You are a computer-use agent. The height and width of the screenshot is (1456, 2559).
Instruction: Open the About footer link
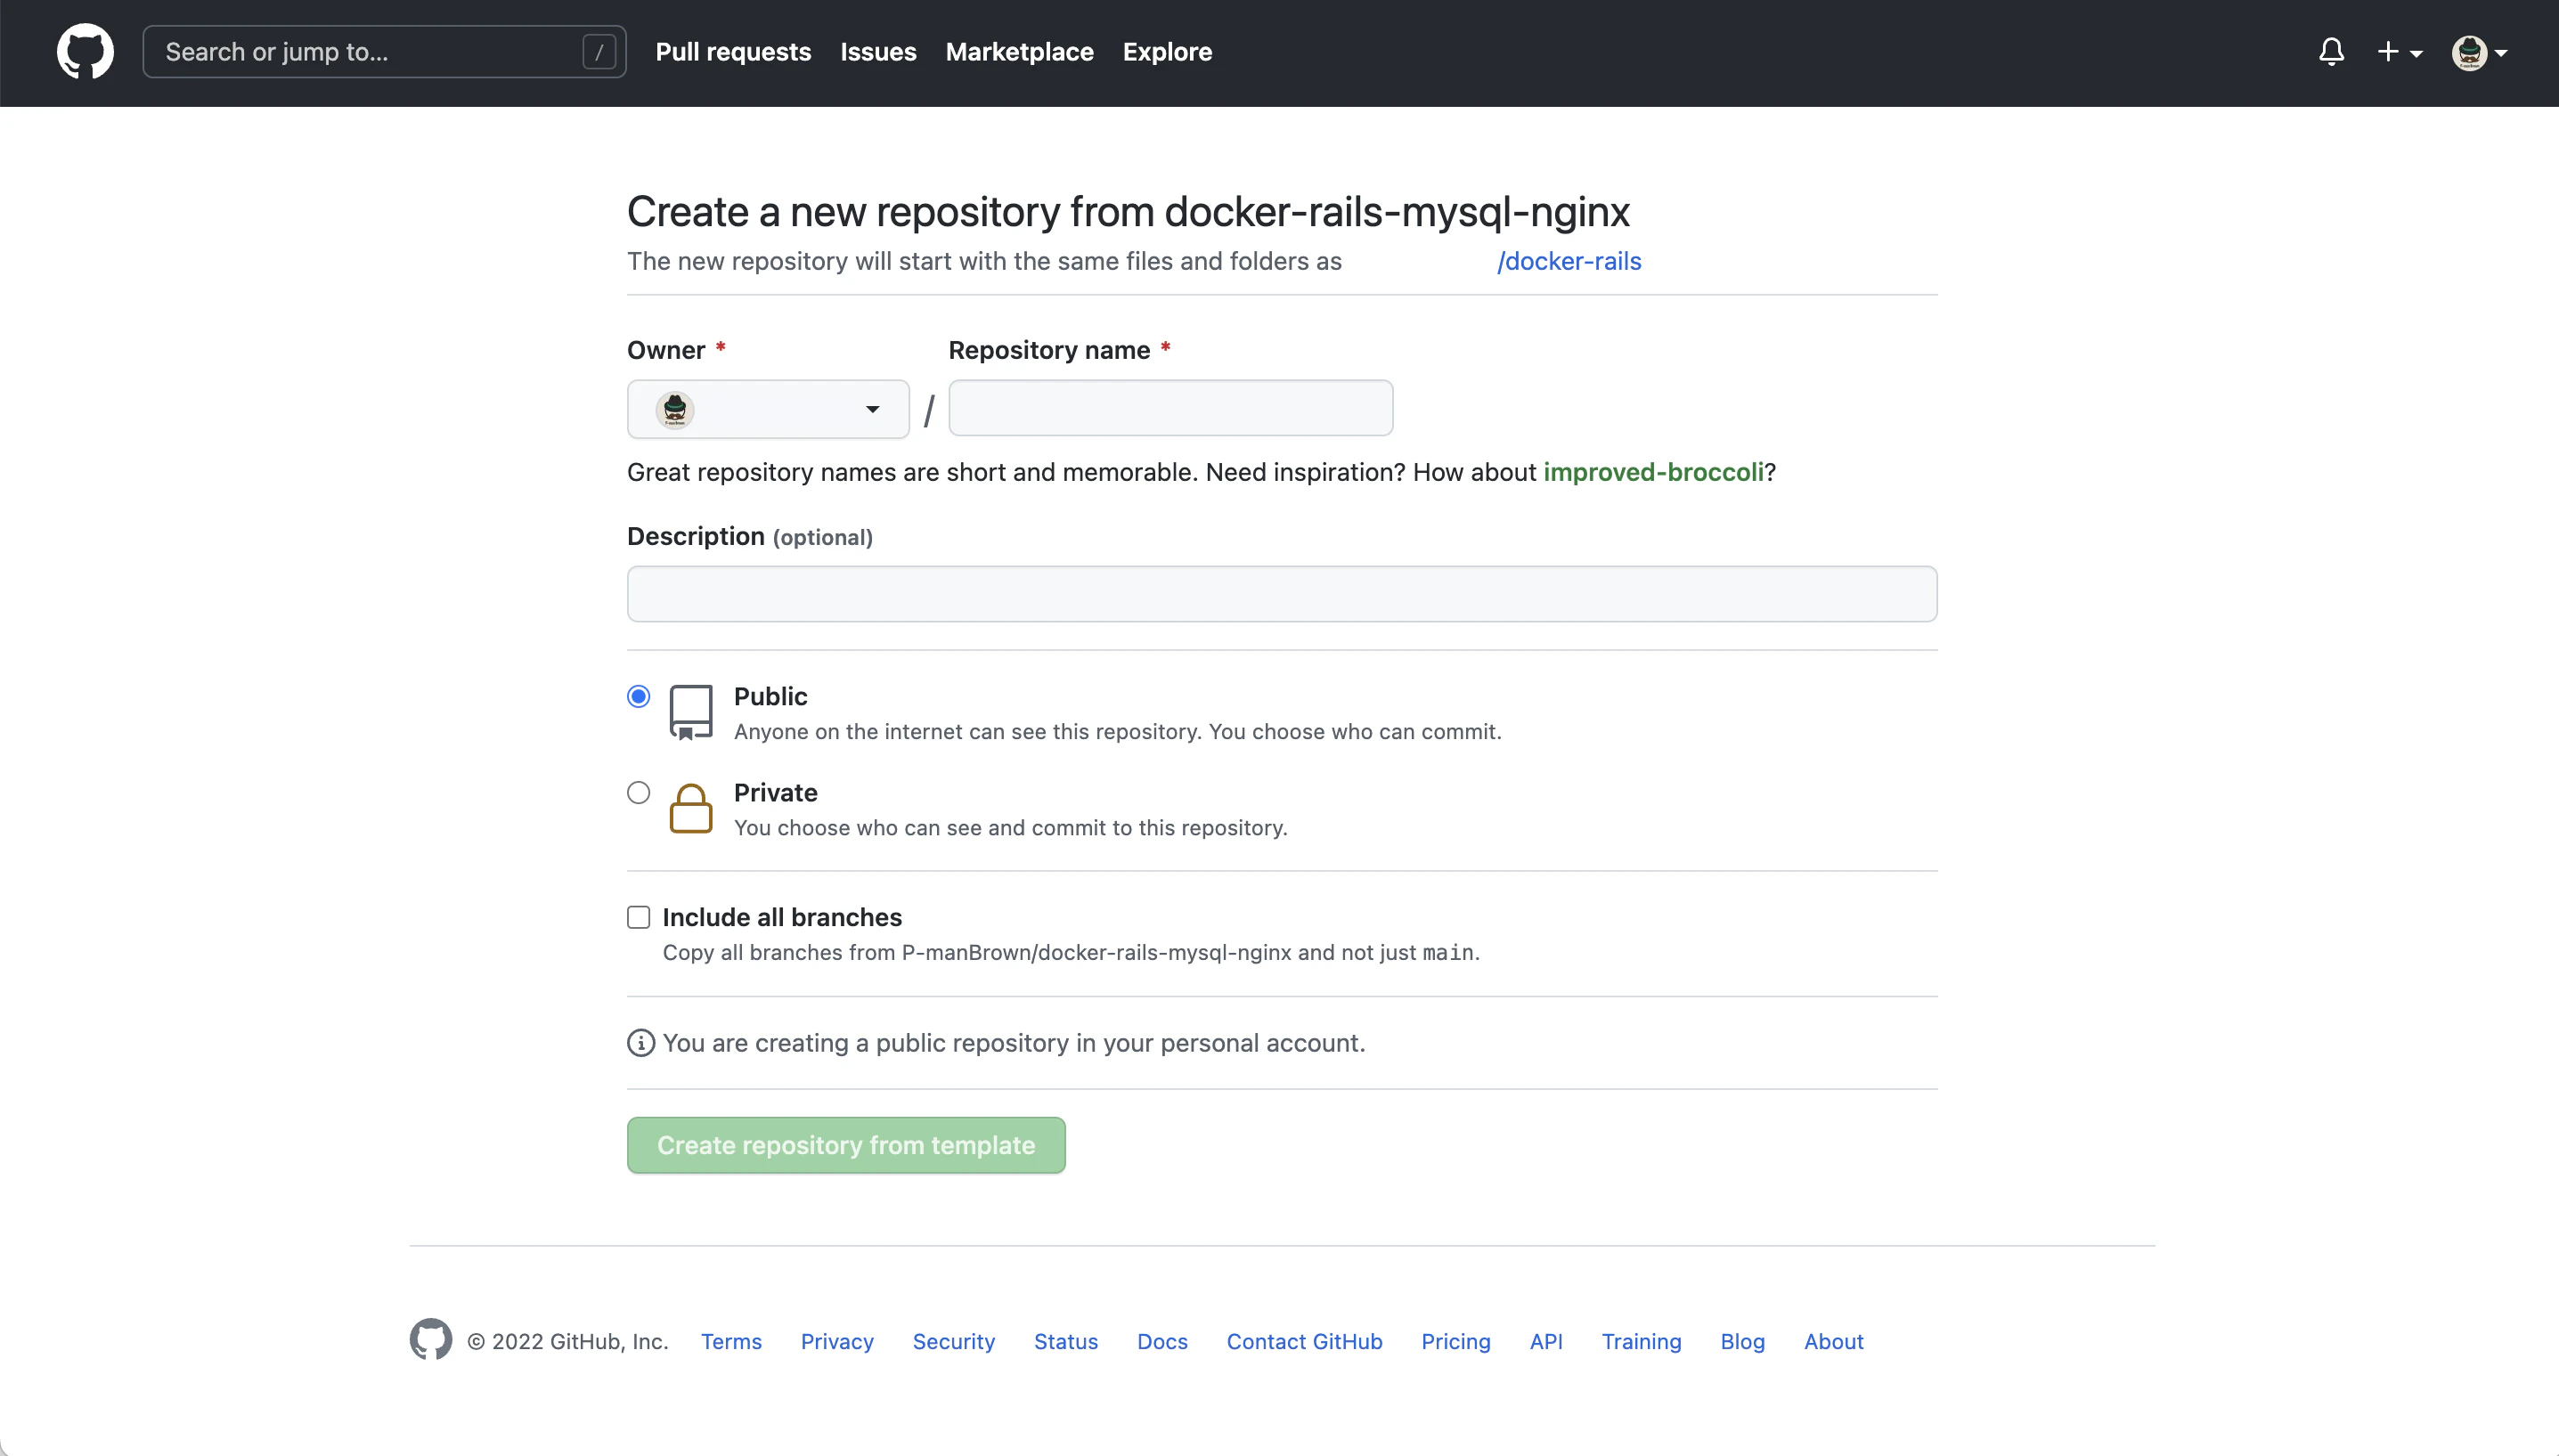coord(1833,1341)
